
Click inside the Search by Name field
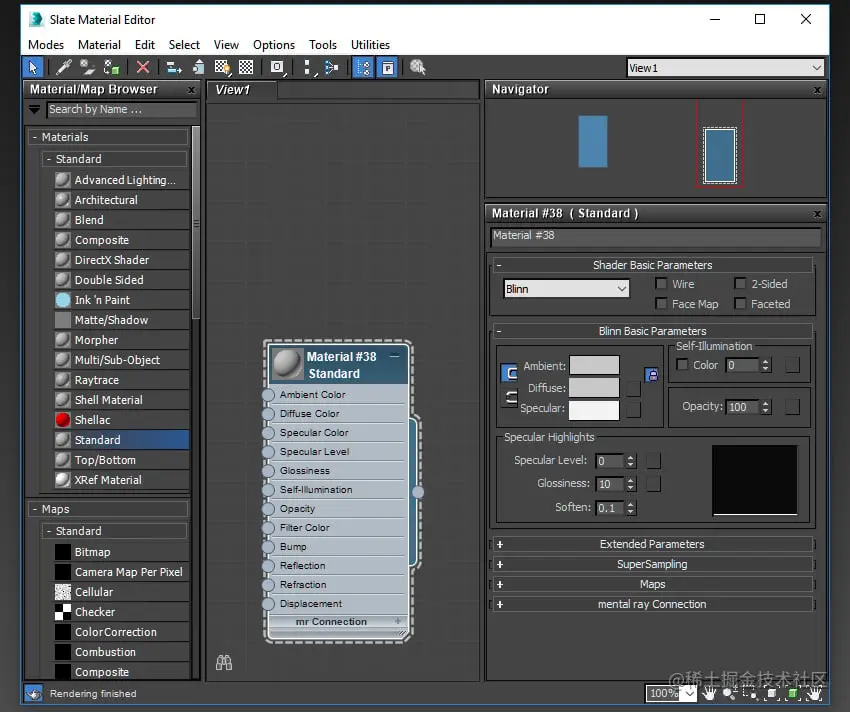pyautogui.click(x=120, y=109)
